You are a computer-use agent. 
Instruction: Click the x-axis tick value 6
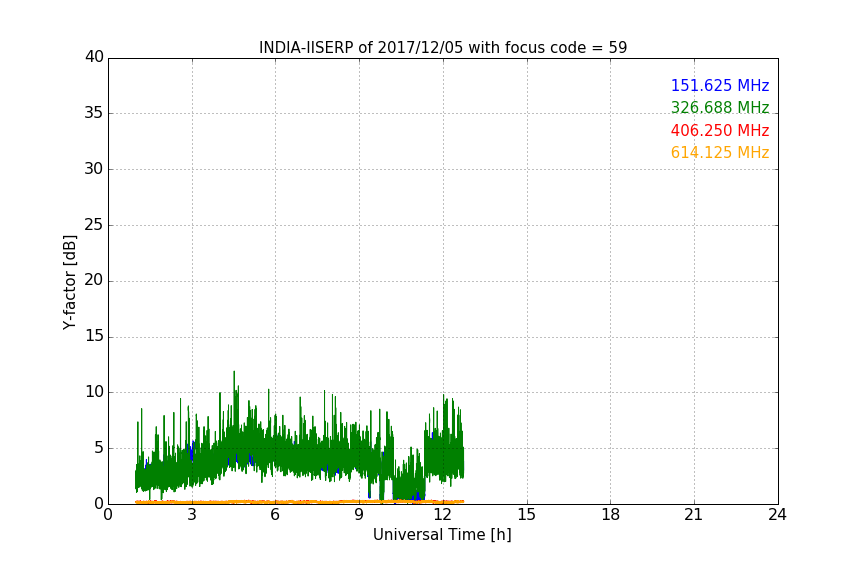pos(276,515)
